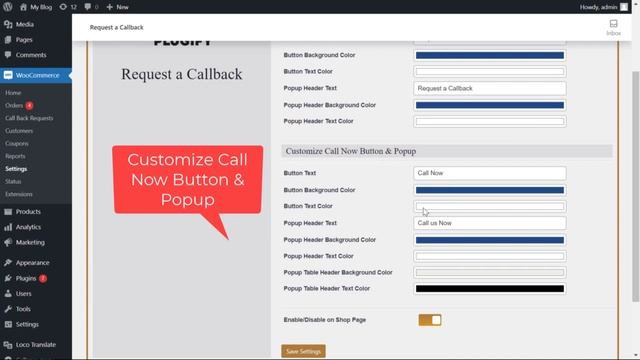Pick Request a Callback Popup Header Background Color
640x360 pixels.
(490, 105)
